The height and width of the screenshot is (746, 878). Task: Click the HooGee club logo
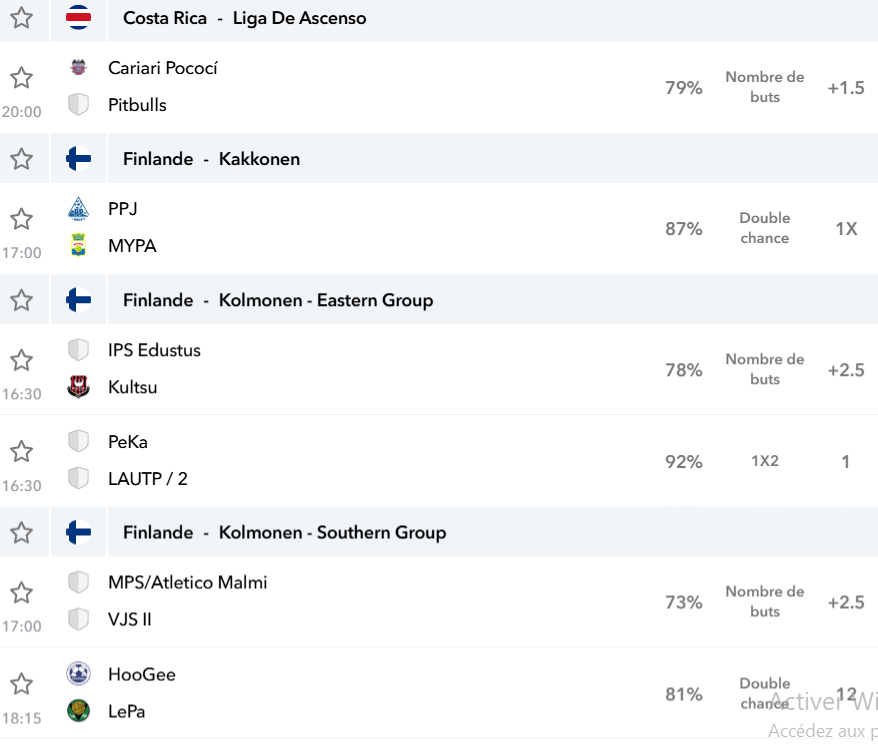tap(78, 674)
